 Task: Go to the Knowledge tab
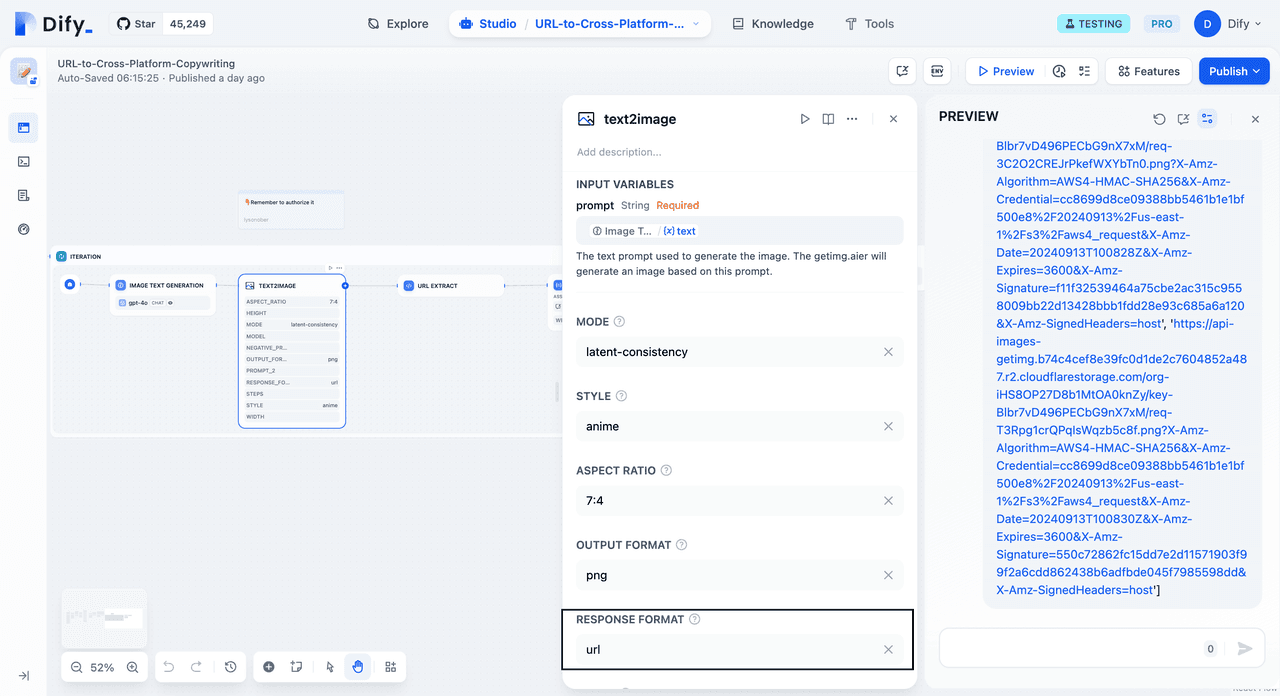coord(772,24)
